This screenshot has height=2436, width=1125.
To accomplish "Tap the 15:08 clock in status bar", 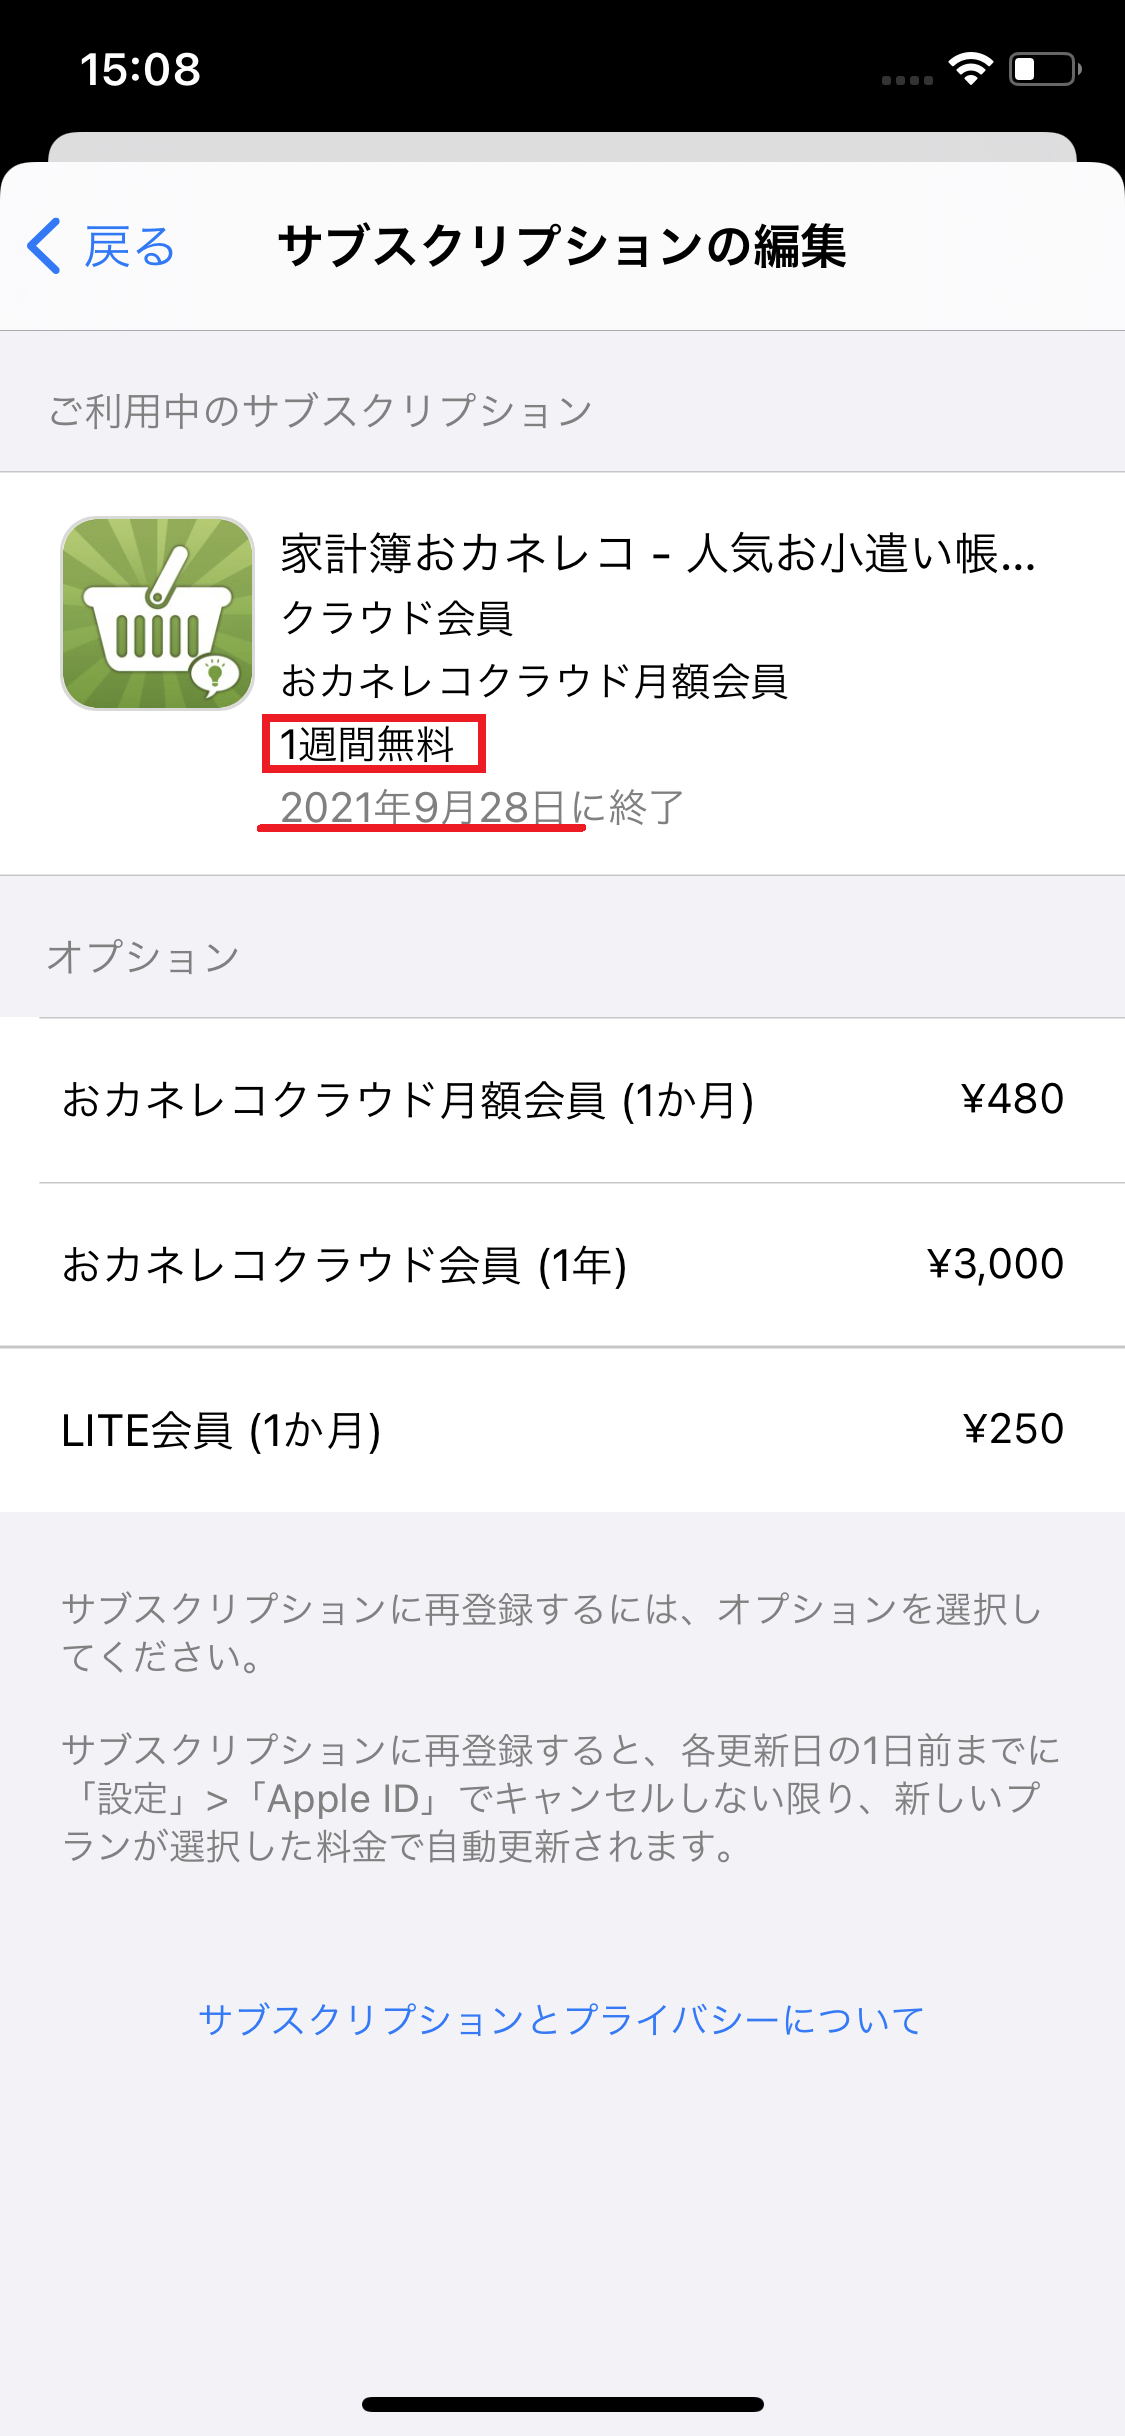I will [140, 70].
